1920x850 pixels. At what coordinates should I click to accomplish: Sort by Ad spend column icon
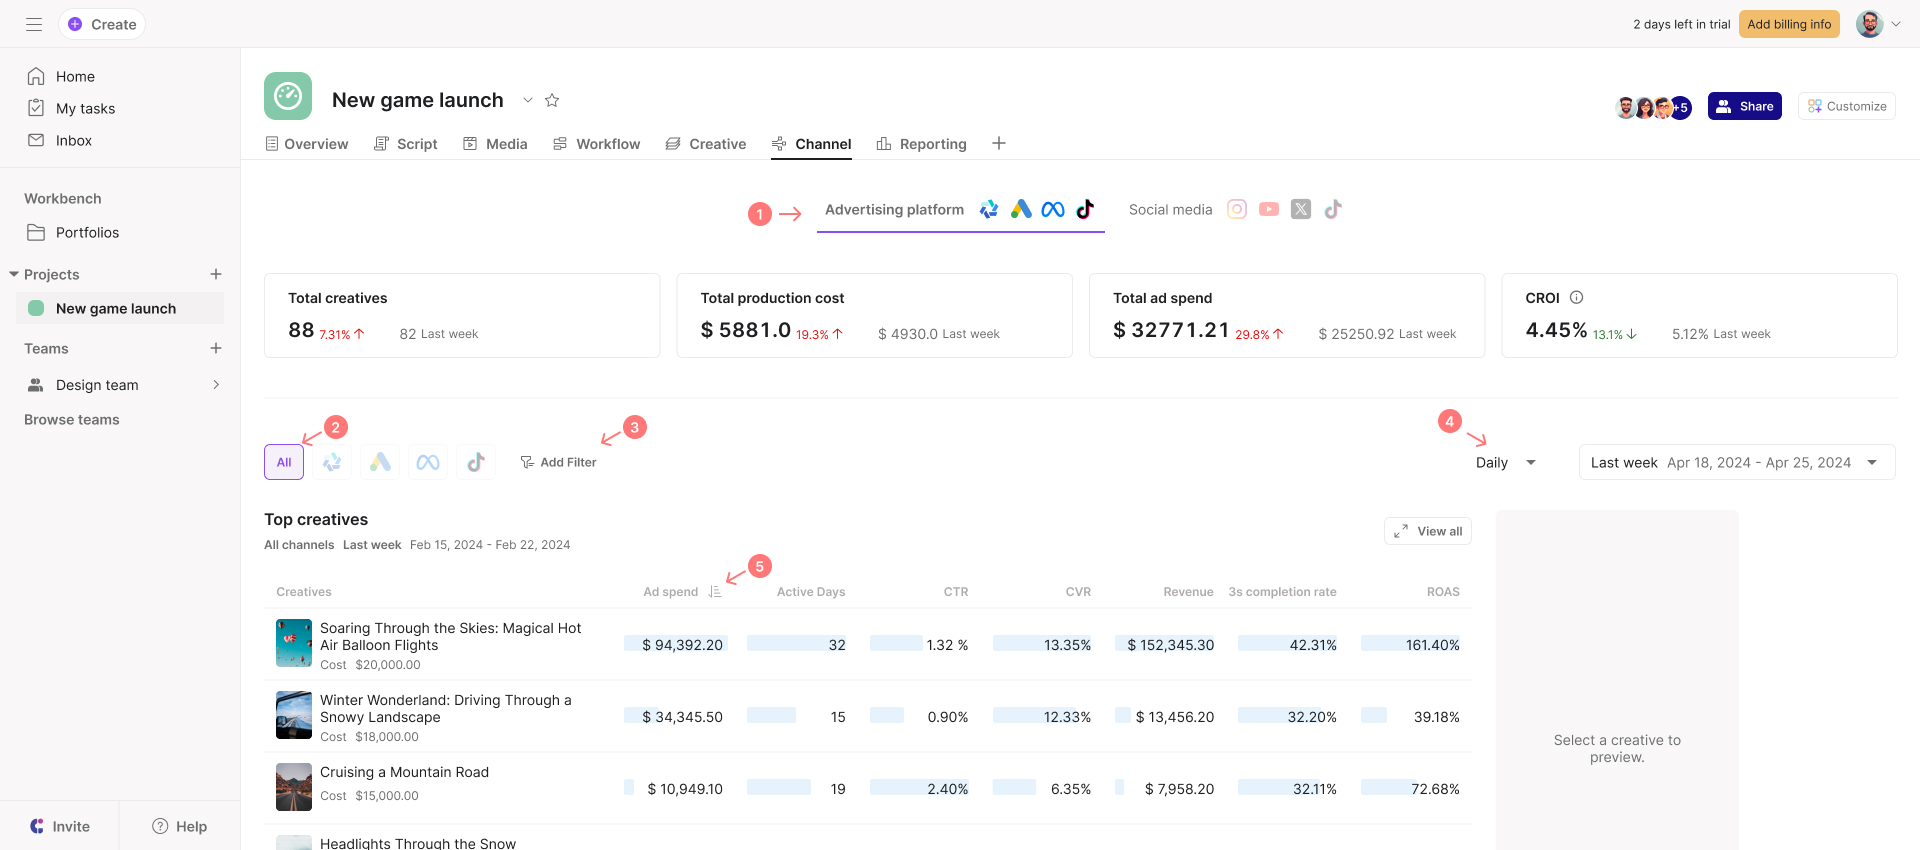pyautogui.click(x=715, y=592)
